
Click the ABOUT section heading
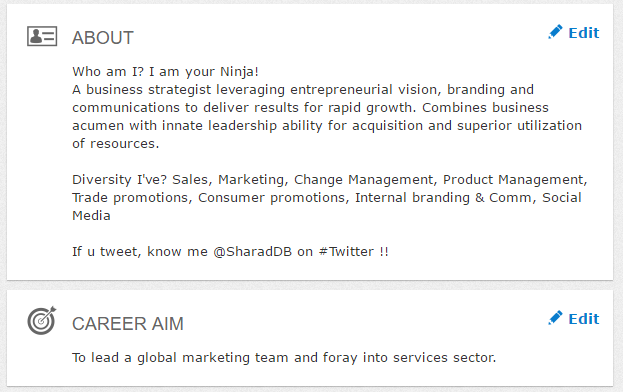(x=103, y=38)
